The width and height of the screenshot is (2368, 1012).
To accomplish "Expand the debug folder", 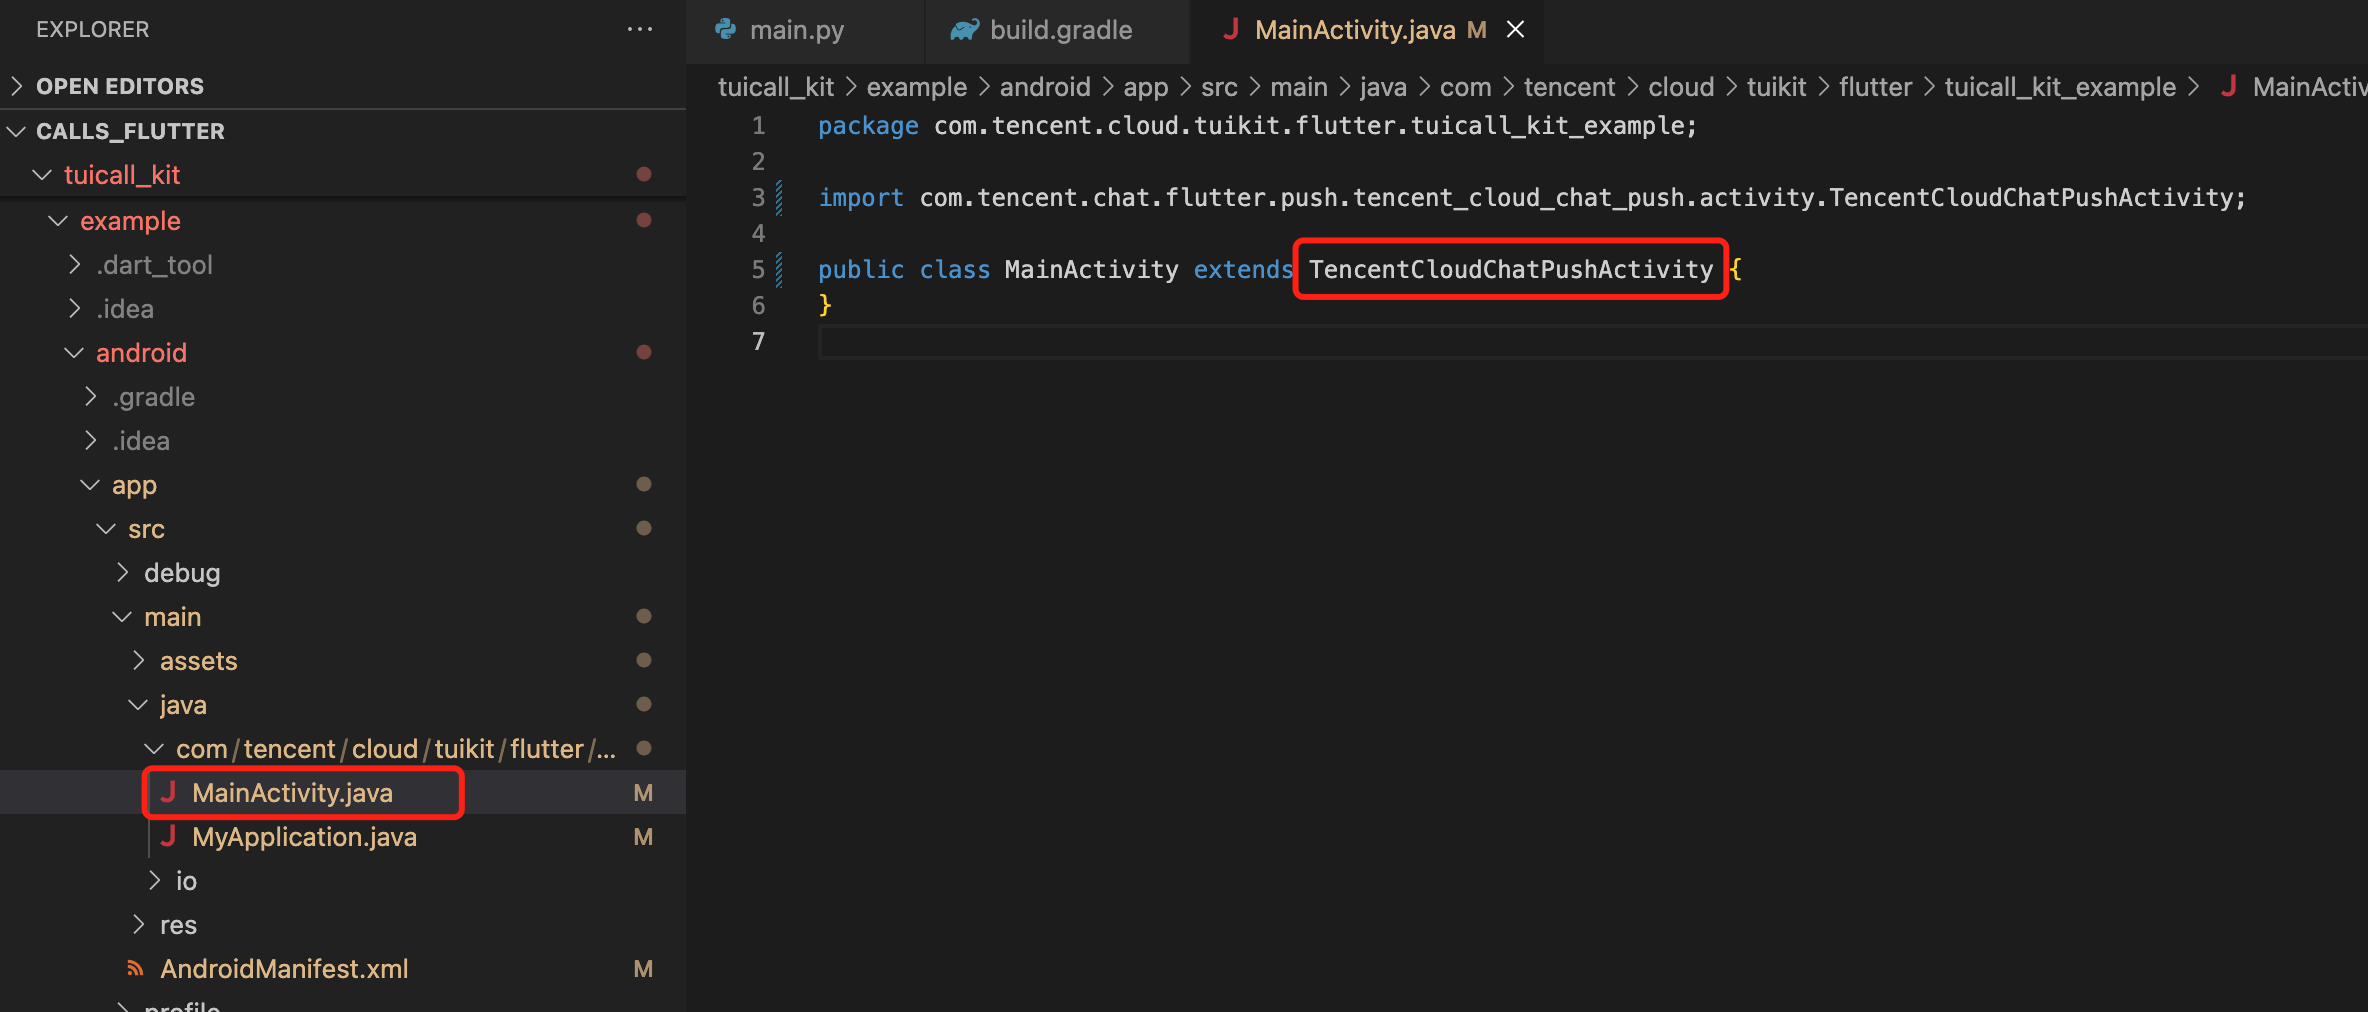I will point(122,572).
